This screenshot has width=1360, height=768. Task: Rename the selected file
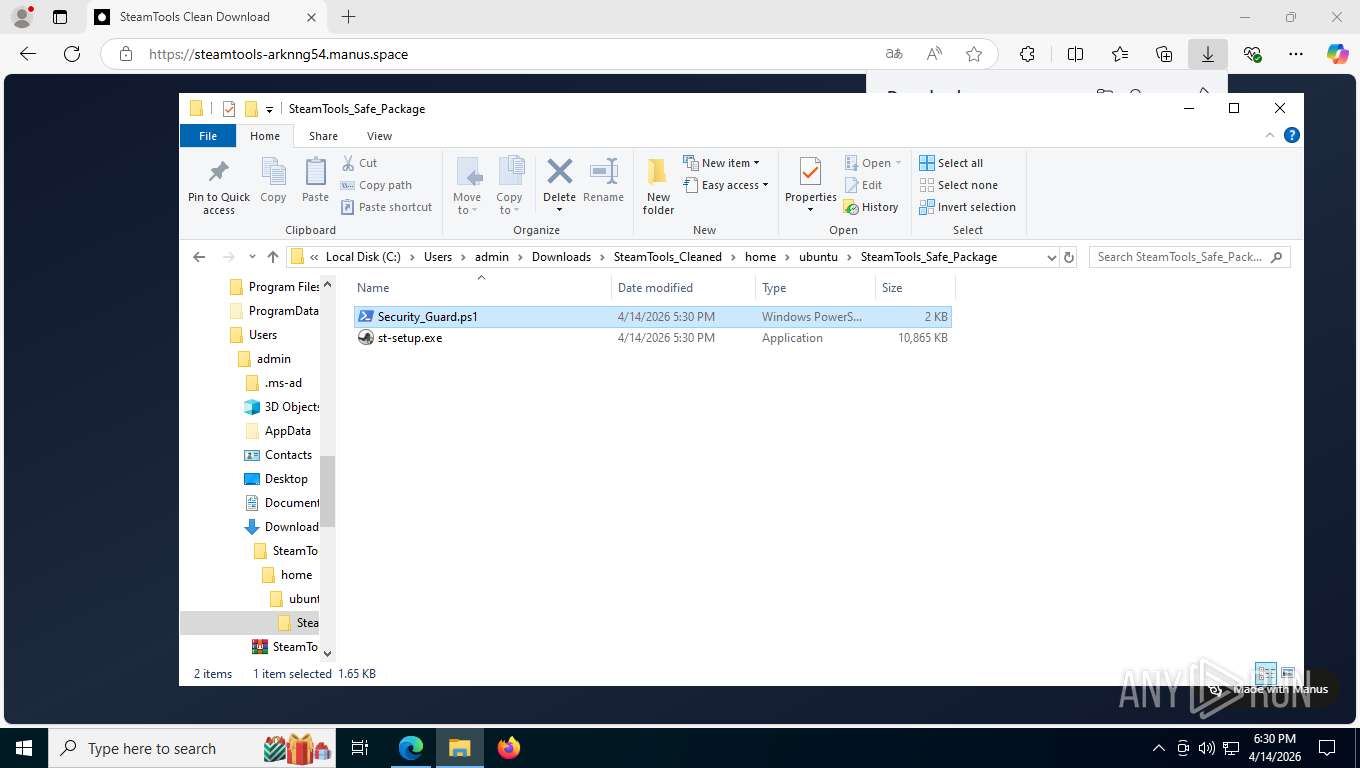point(603,181)
